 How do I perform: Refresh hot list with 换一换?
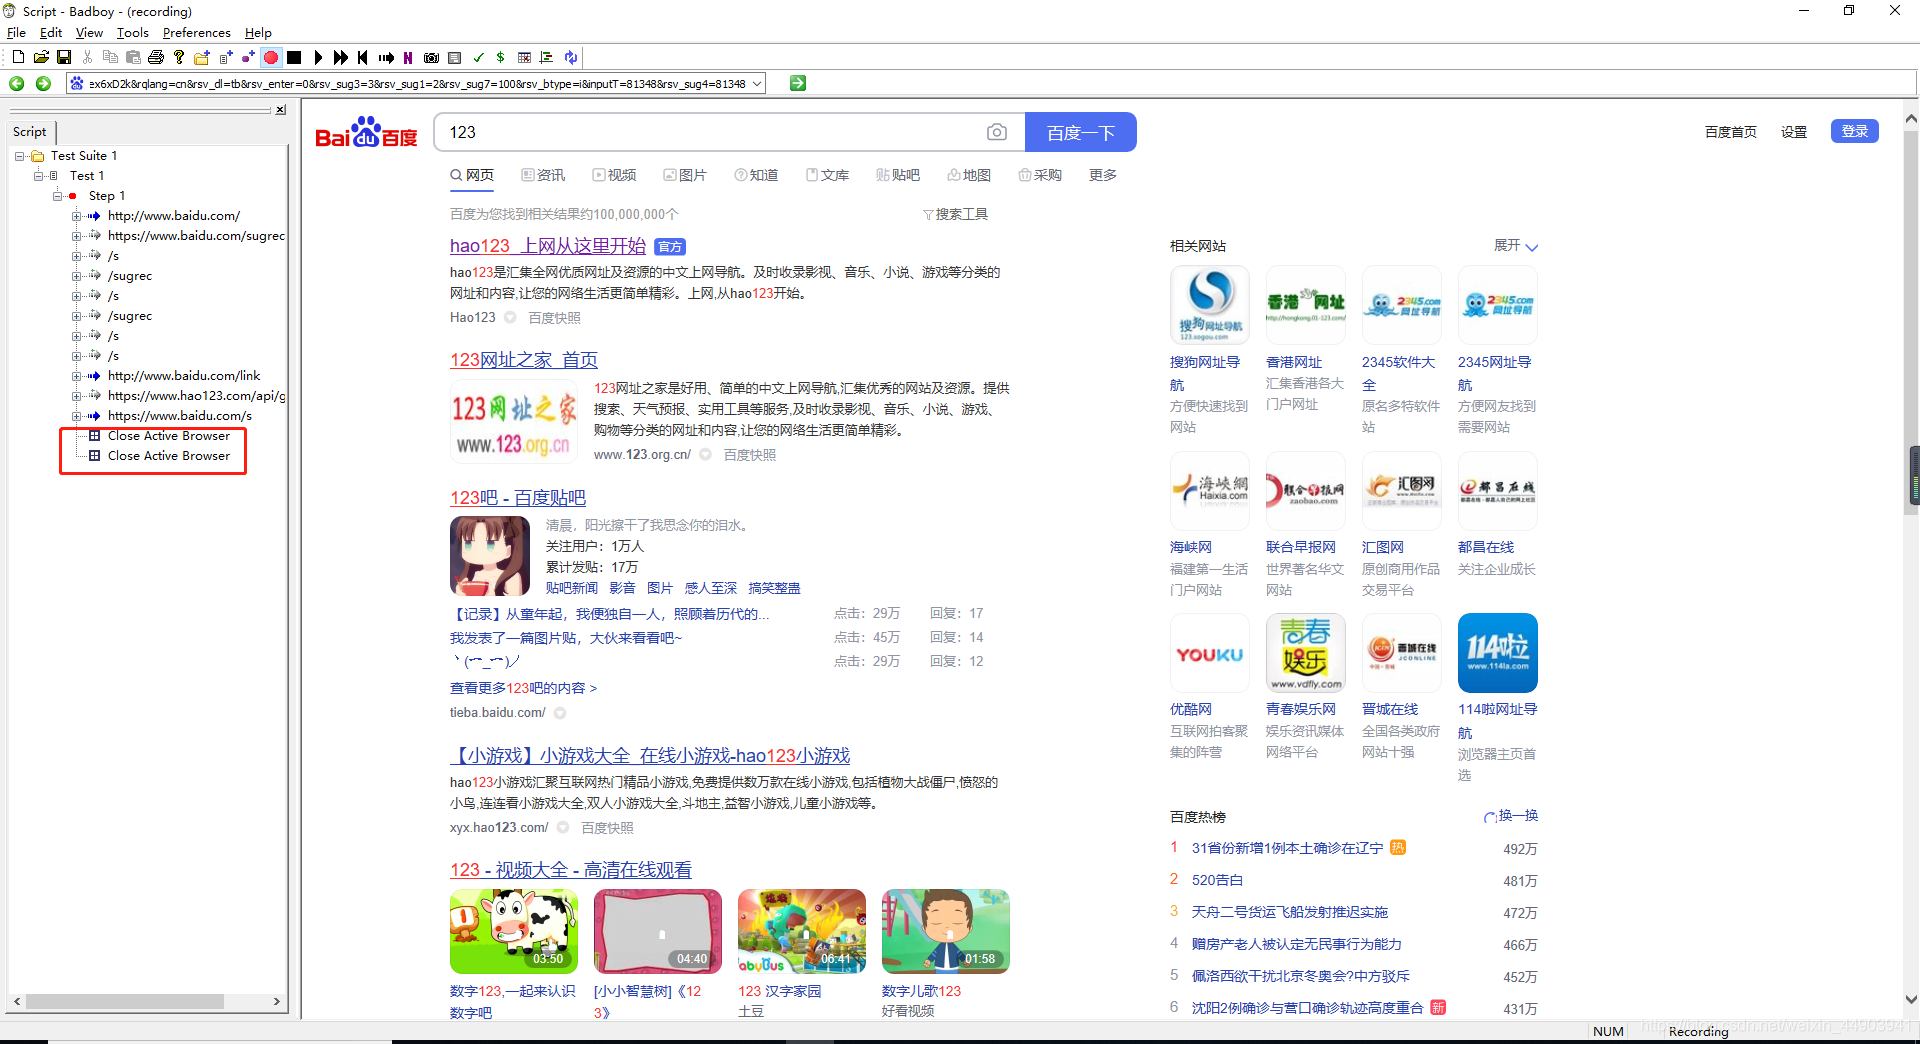point(1511,816)
